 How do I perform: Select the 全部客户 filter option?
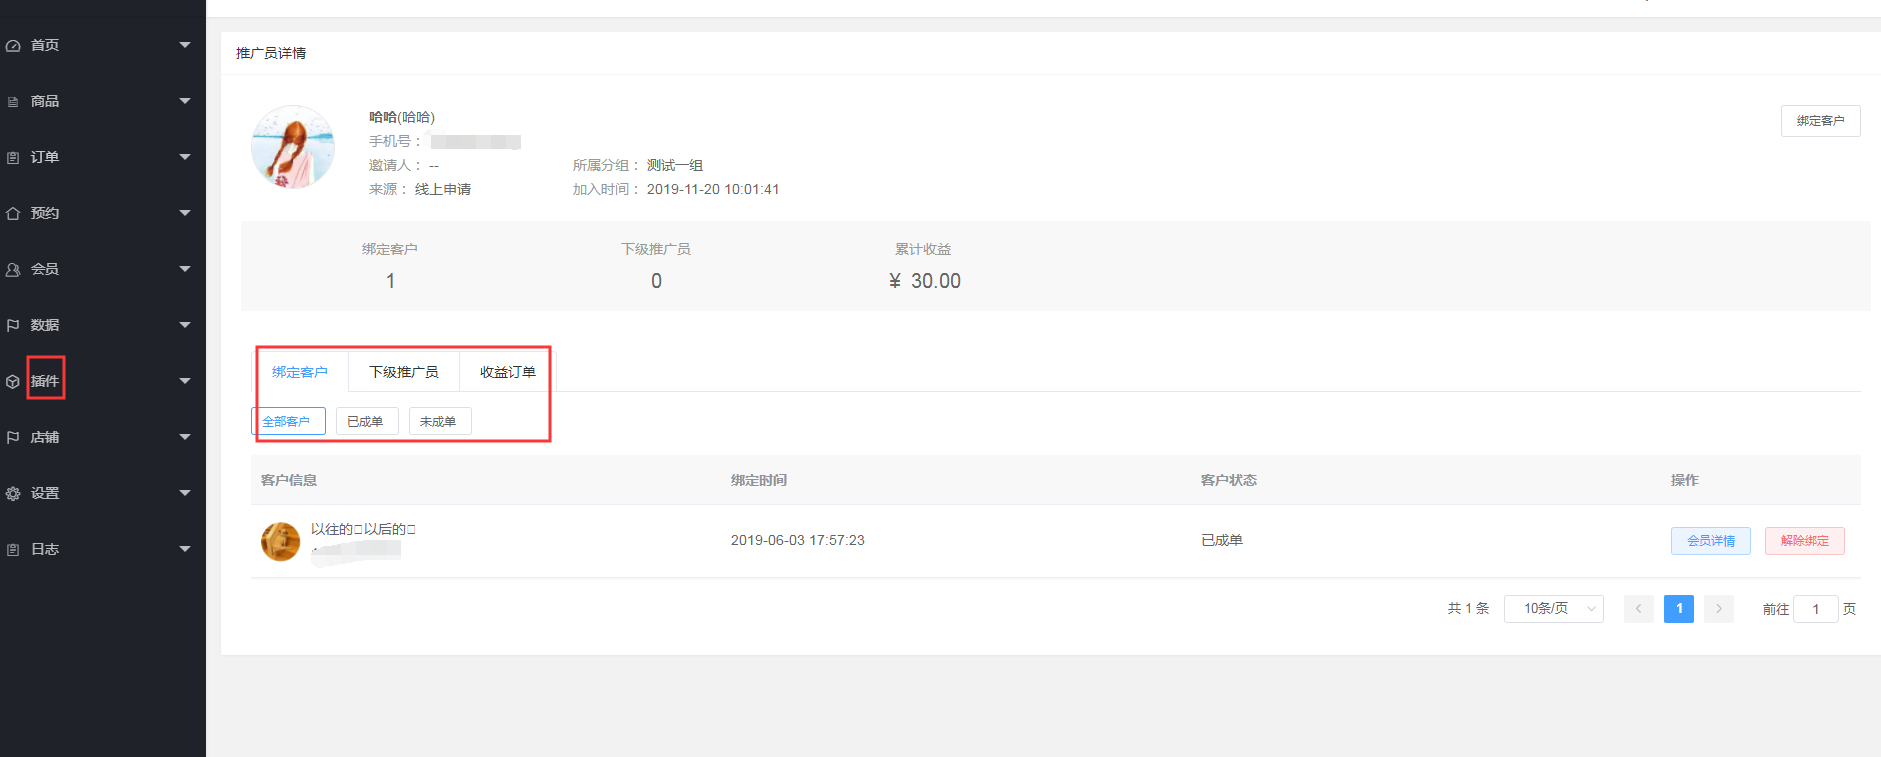[288, 422]
